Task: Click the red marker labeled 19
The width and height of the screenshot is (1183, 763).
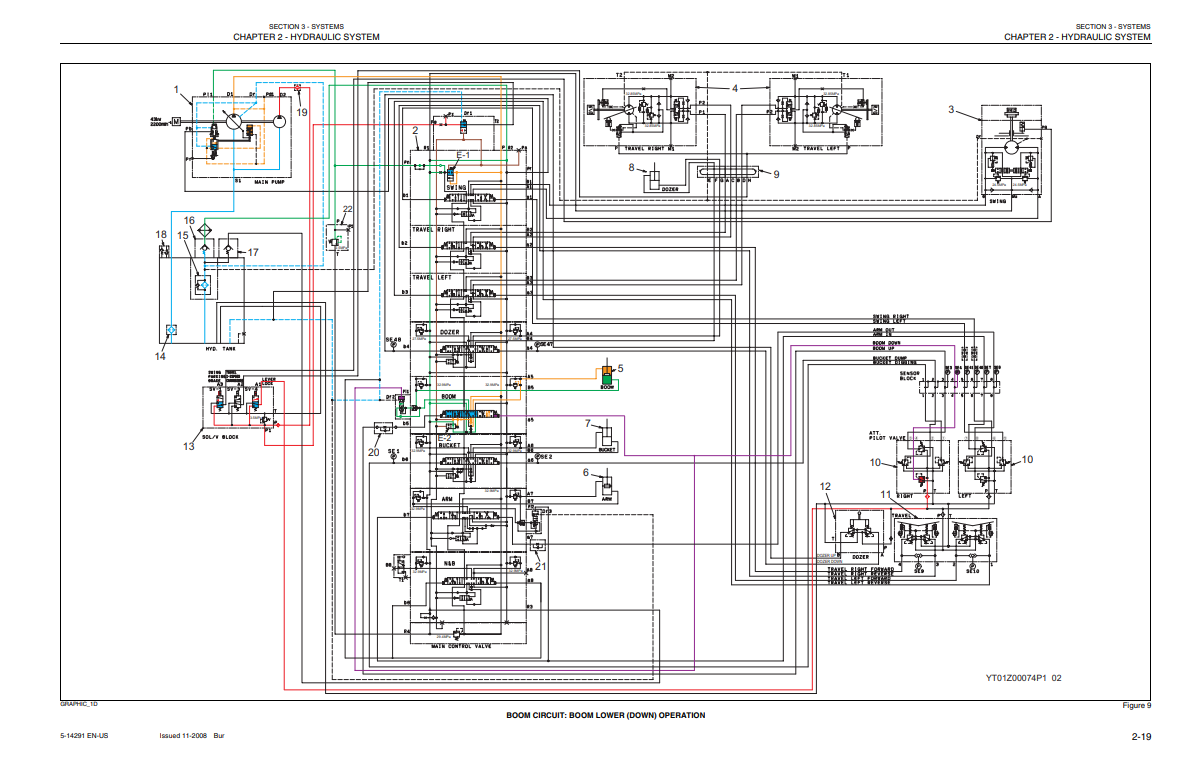Action: click(297, 88)
